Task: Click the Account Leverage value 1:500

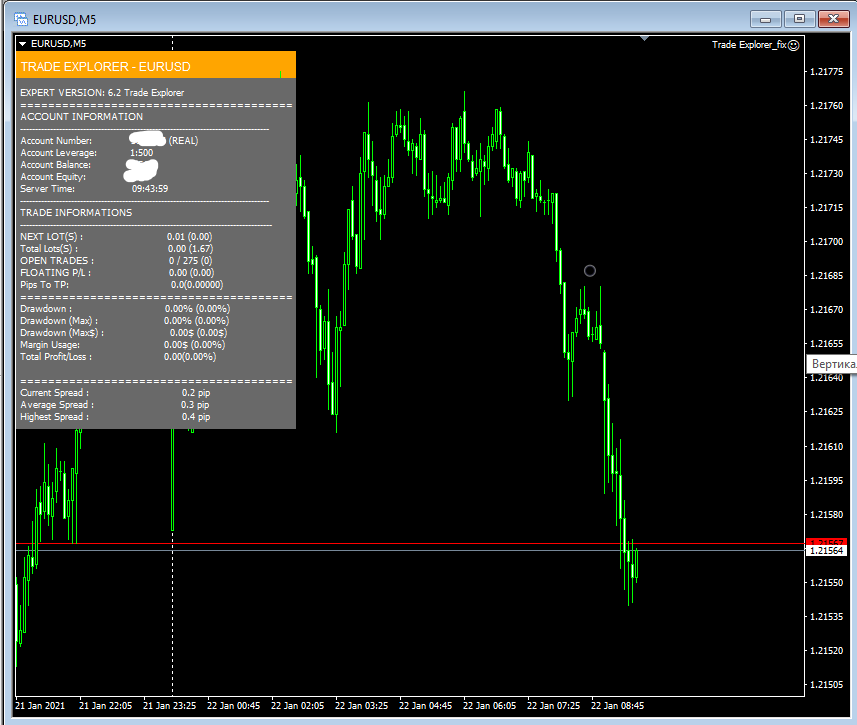Action: 142,153
